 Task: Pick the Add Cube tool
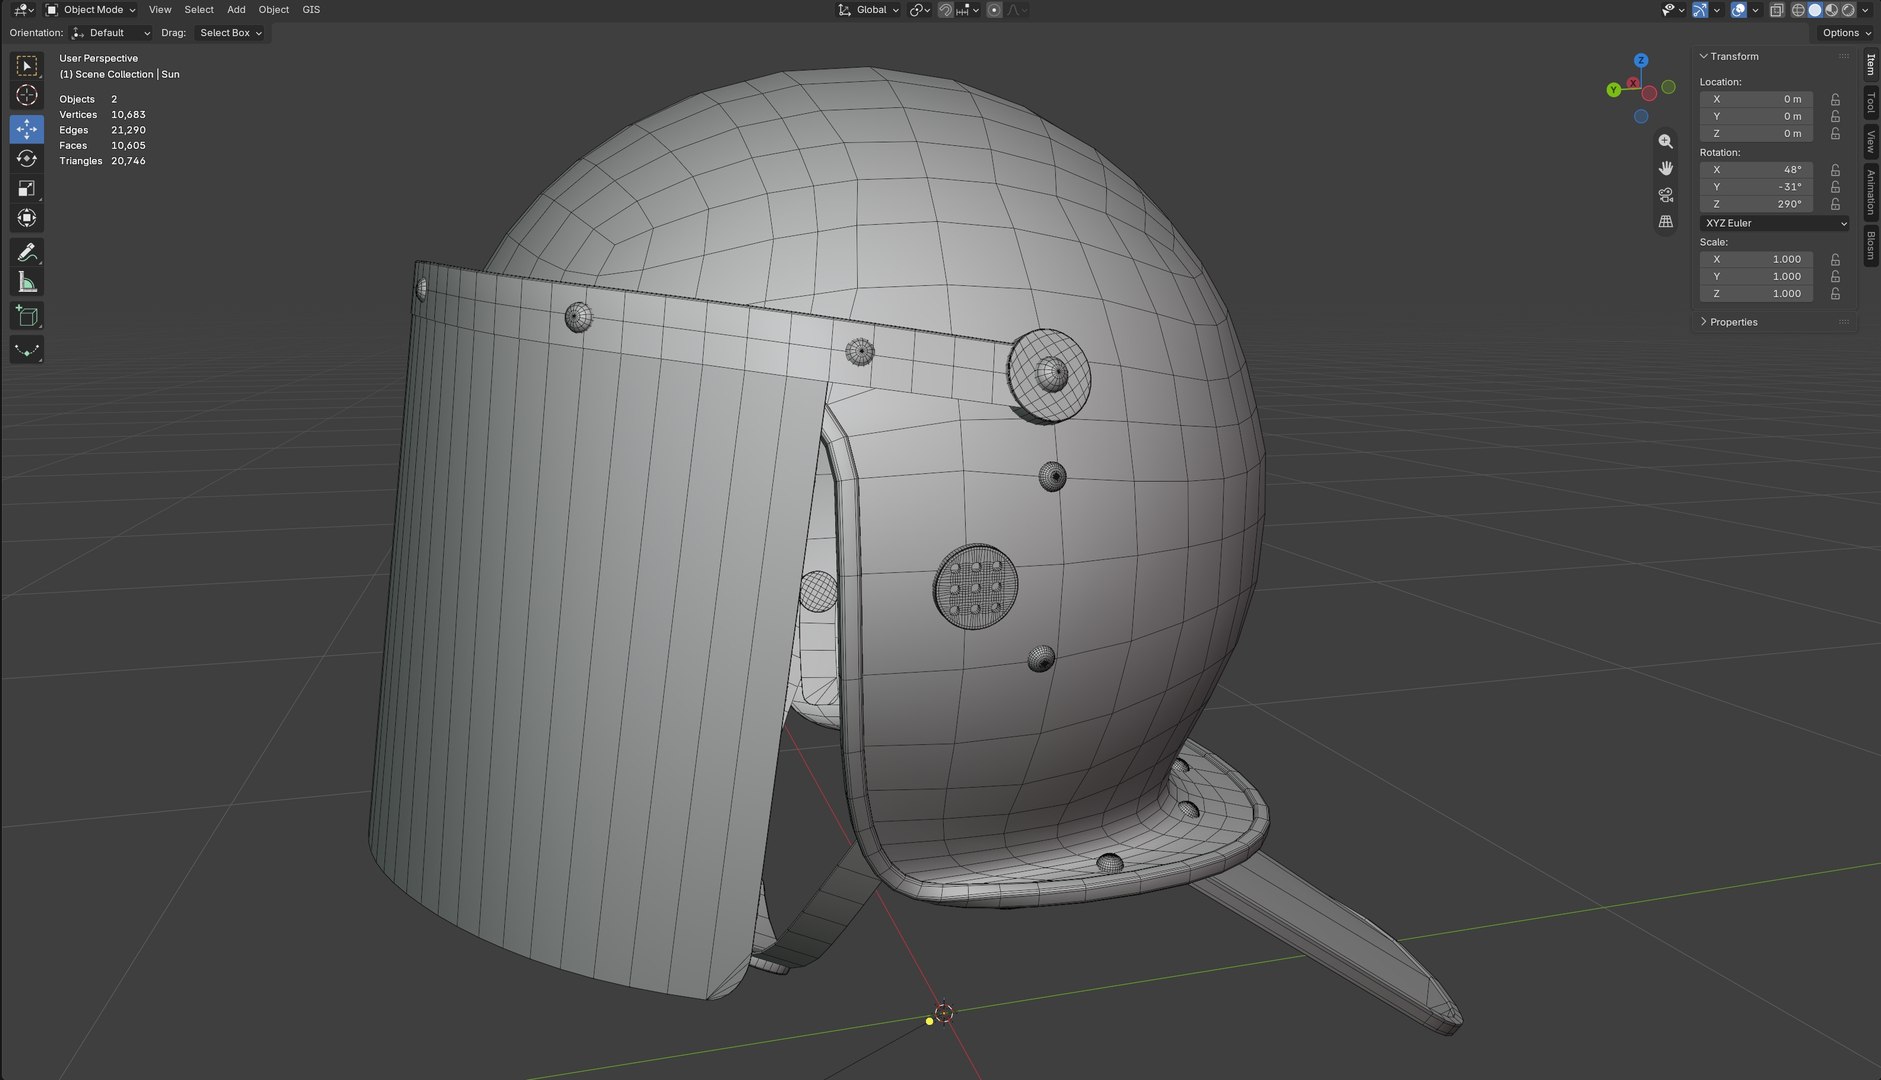pos(27,317)
